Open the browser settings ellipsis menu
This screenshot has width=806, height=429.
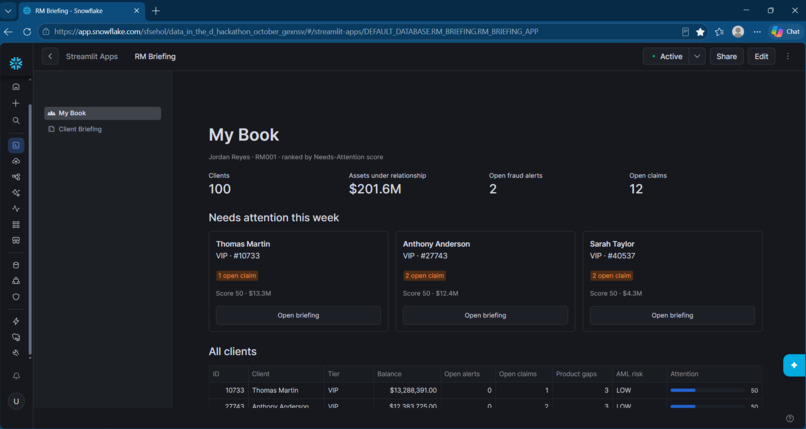[x=757, y=32]
